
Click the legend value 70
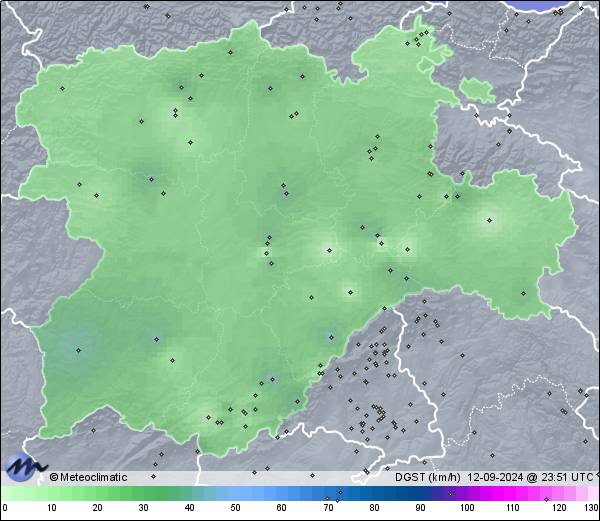pos(328,508)
